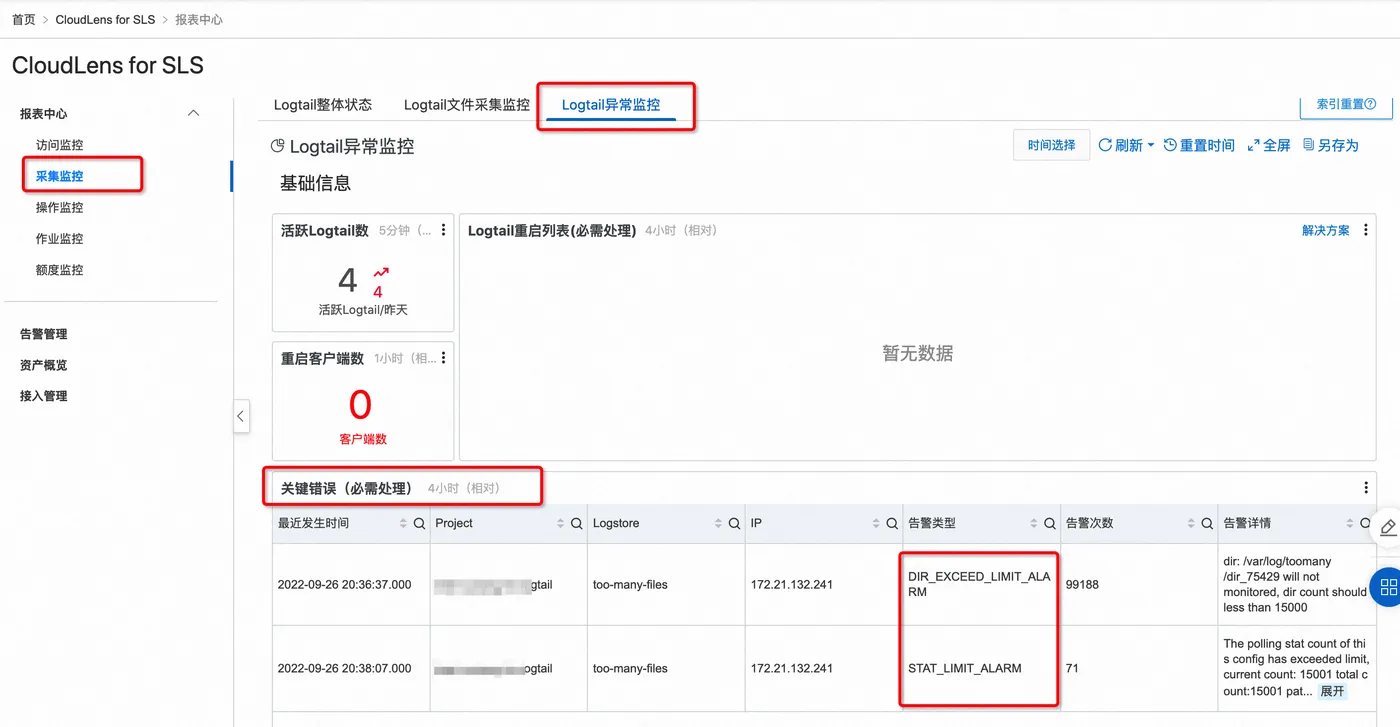Go to 告警管理 in the sidebar
The image size is (1400, 727).
(x=44, y=334)
